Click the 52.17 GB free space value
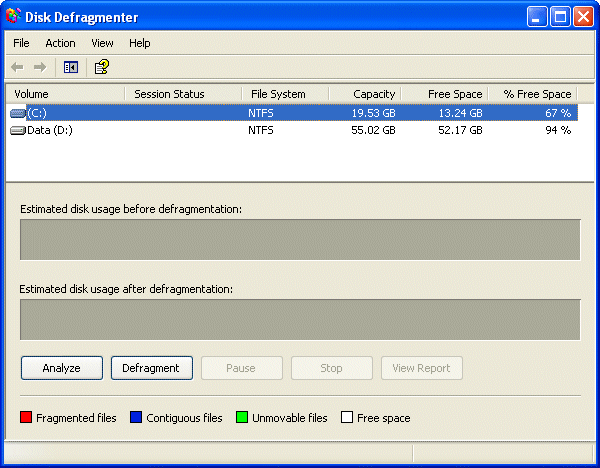 [460, 130]
